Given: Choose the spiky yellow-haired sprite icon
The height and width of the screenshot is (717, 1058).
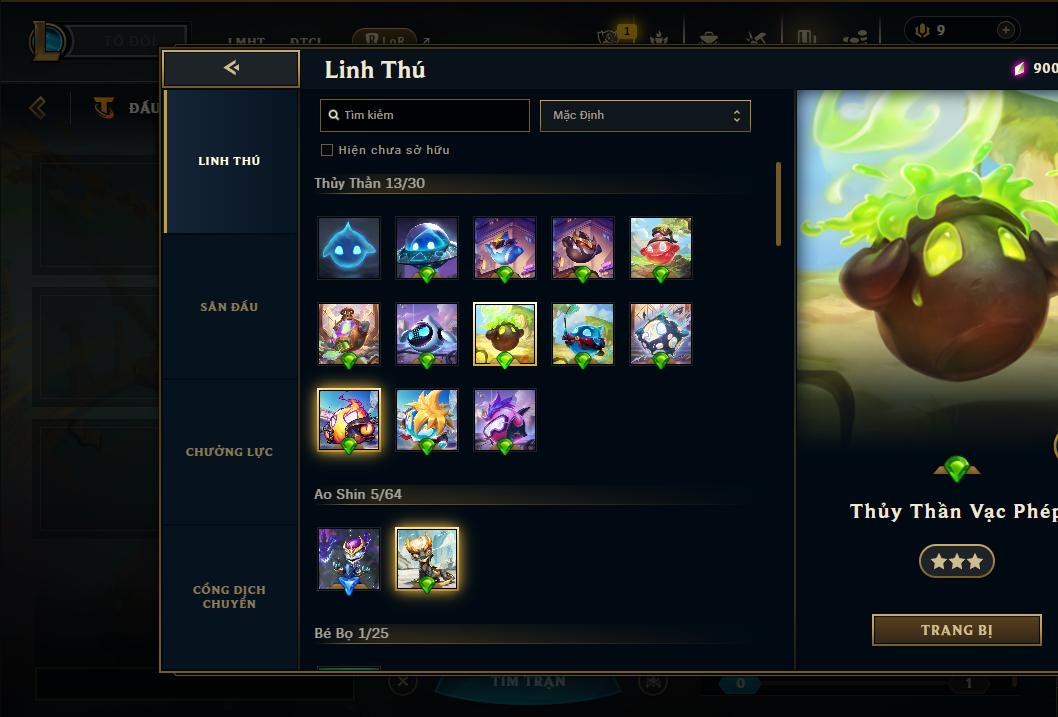Looking at the screenshot, I should 426,420.
